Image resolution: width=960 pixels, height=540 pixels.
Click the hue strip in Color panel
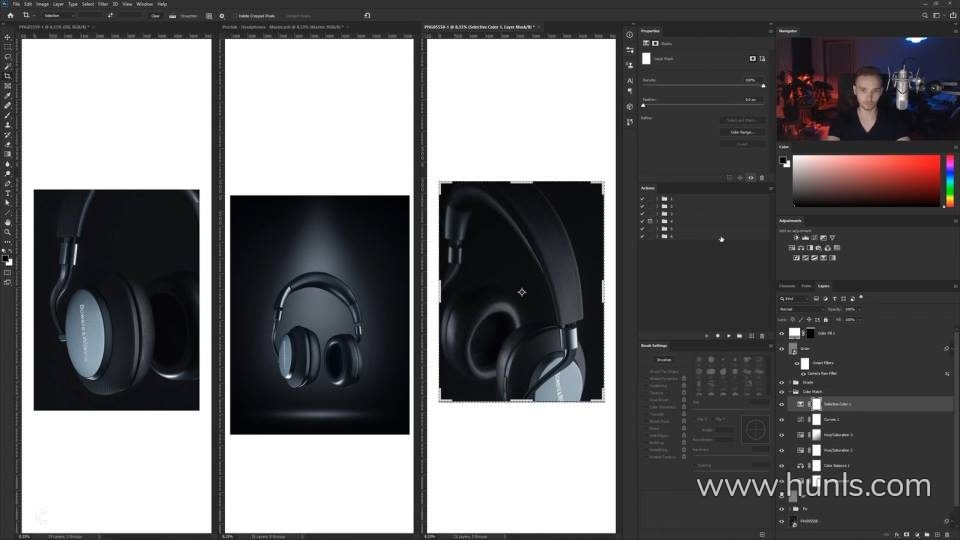coord(950,181)
